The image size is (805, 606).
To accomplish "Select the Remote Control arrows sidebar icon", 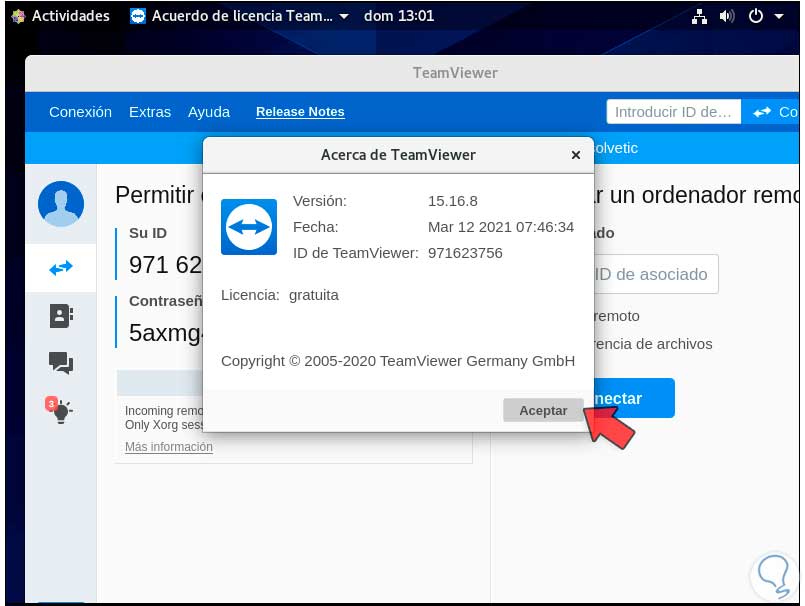I will [x=61, y=268].
